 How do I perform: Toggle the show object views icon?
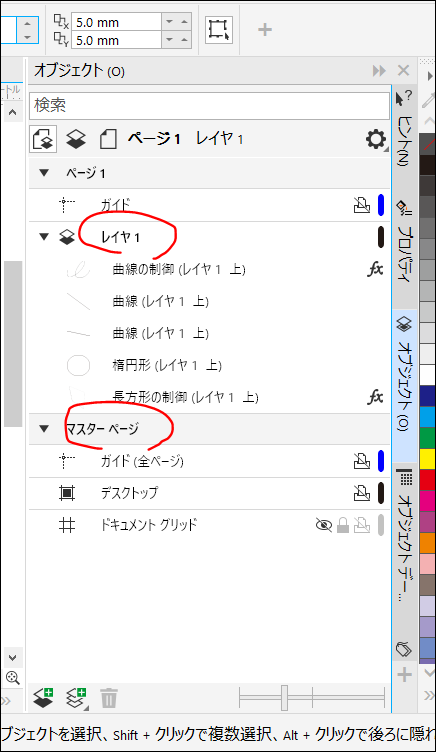[43, 140]
